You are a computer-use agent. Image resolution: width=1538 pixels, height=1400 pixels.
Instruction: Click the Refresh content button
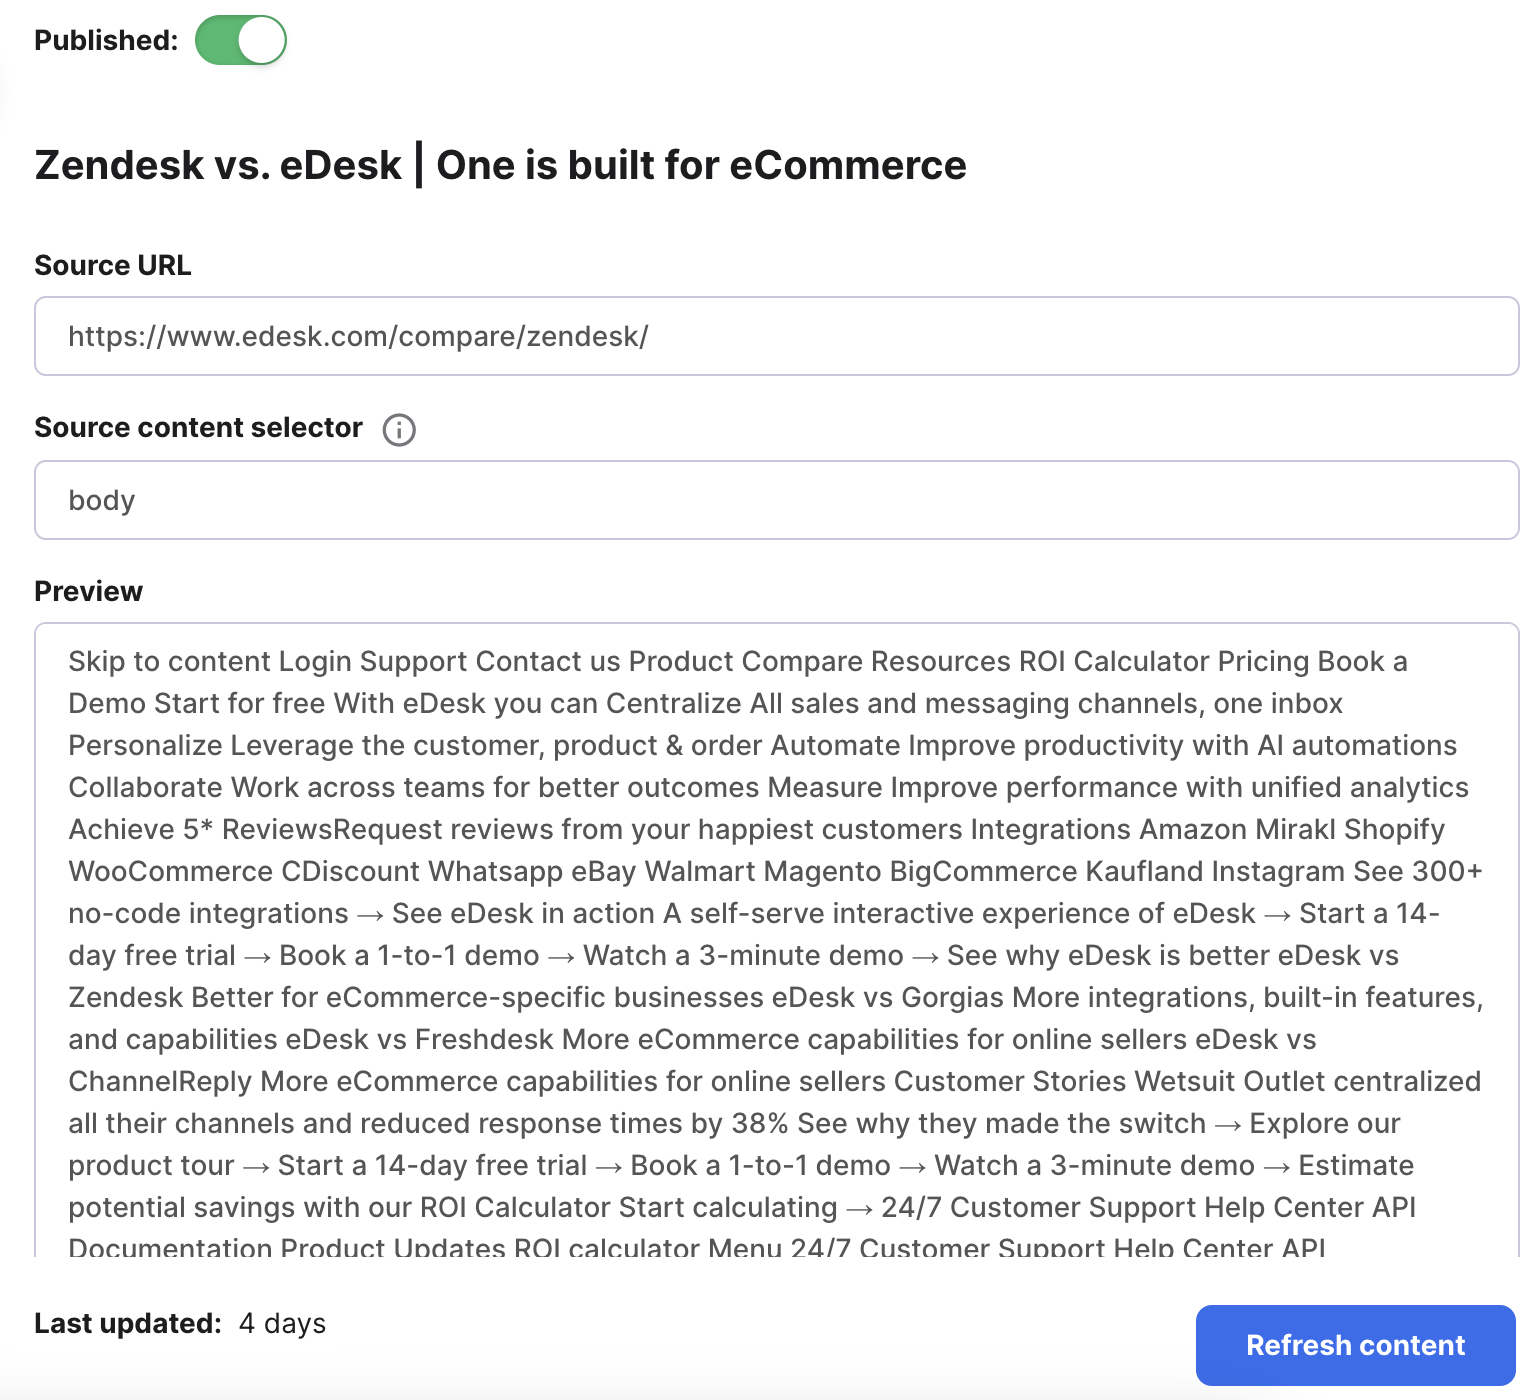coord(1355,1345)
